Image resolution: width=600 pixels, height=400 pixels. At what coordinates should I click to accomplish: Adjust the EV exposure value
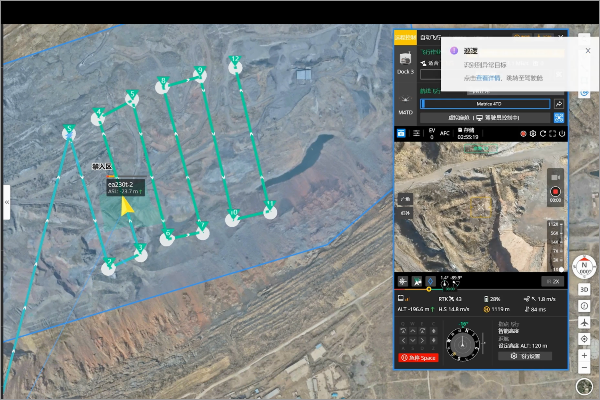(432, 133)
